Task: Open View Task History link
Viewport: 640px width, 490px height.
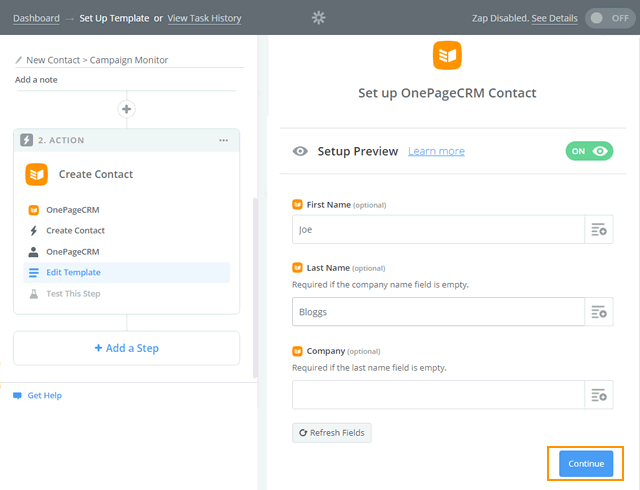Action: 204,18
